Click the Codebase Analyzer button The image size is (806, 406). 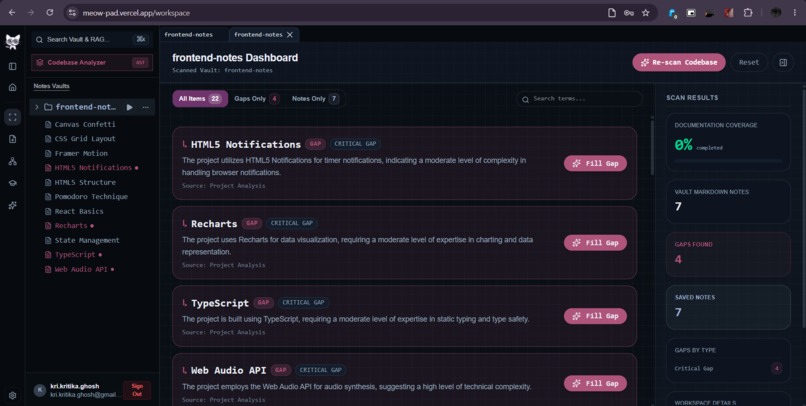click(92, 62)
